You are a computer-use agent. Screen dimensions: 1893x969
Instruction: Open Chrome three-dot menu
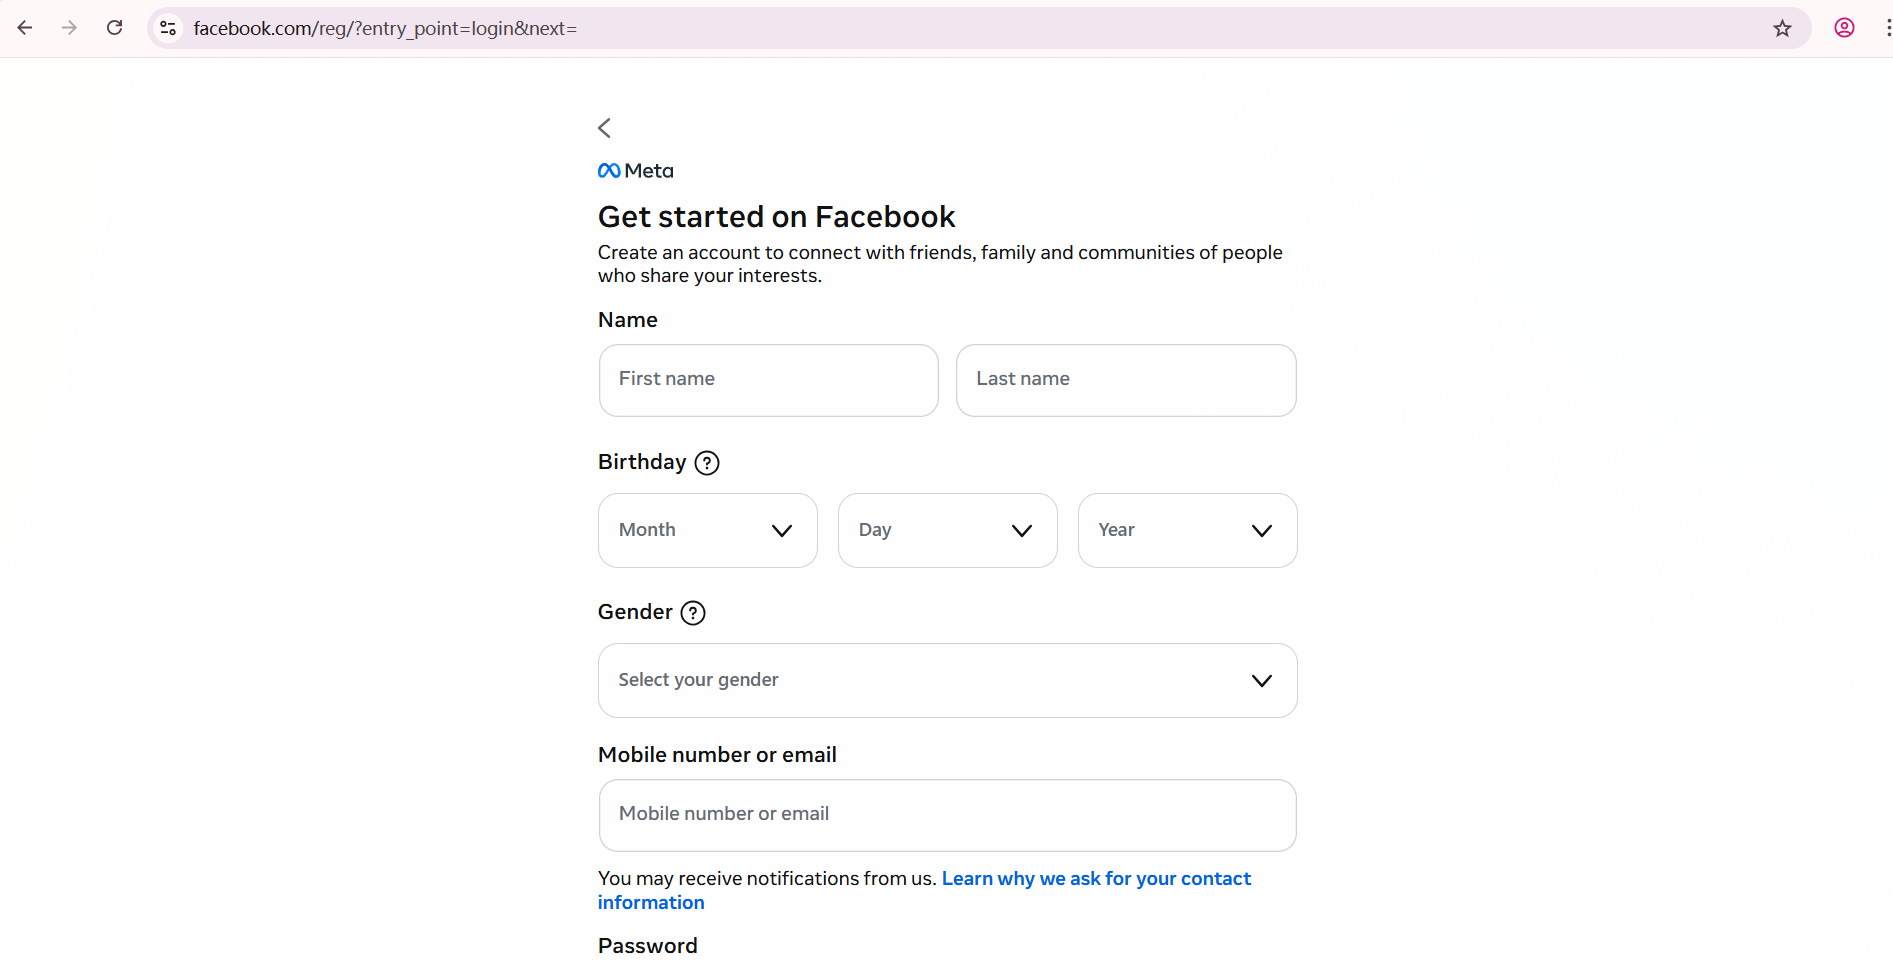point(1886,28)
